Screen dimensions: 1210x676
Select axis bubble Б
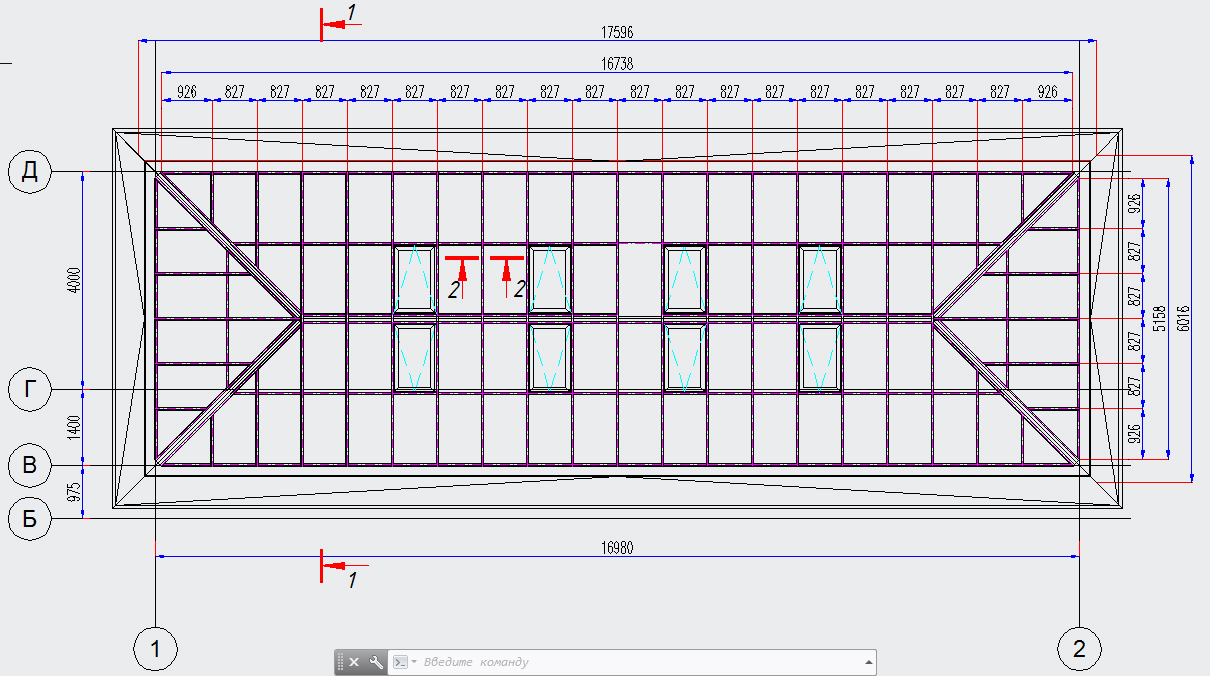coord(30,519)
